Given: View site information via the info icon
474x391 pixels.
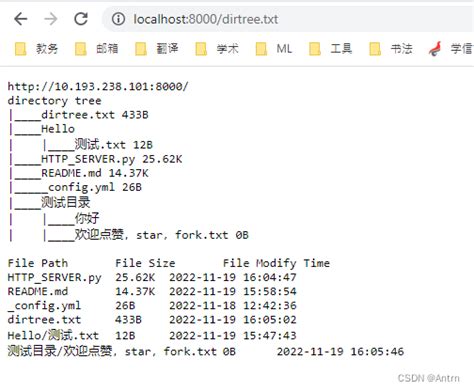Looking at the screenshot, I should click(118, 19).
